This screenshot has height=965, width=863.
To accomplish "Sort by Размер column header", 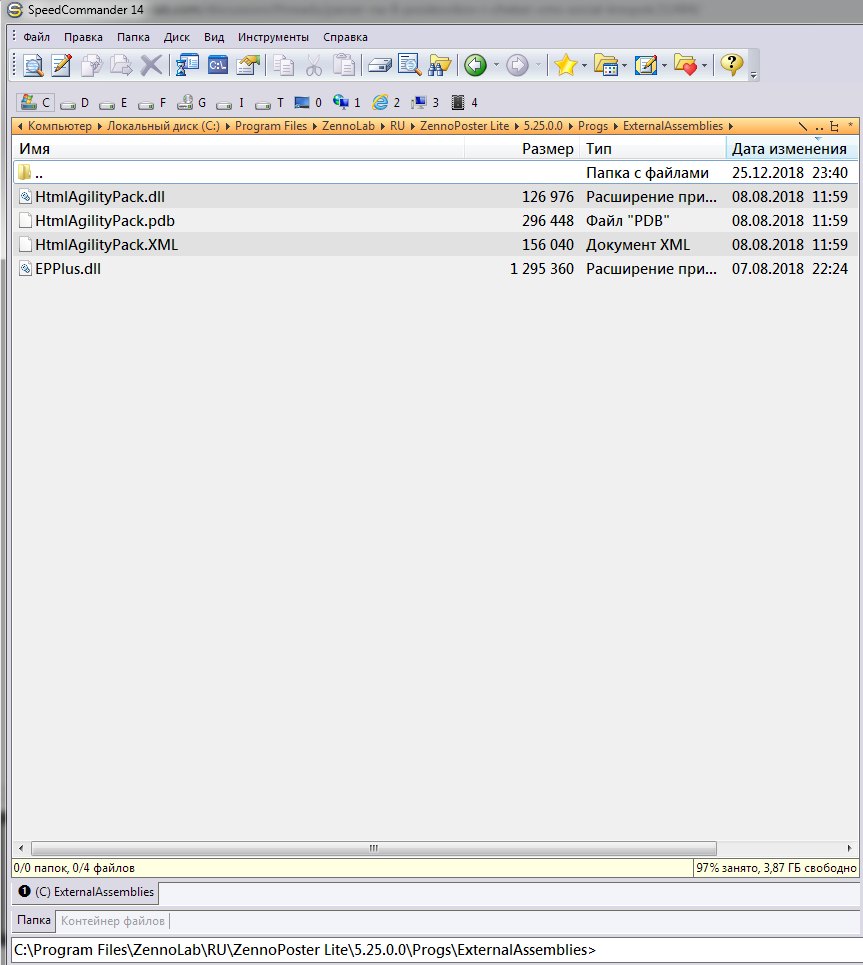I will point(522,148).
